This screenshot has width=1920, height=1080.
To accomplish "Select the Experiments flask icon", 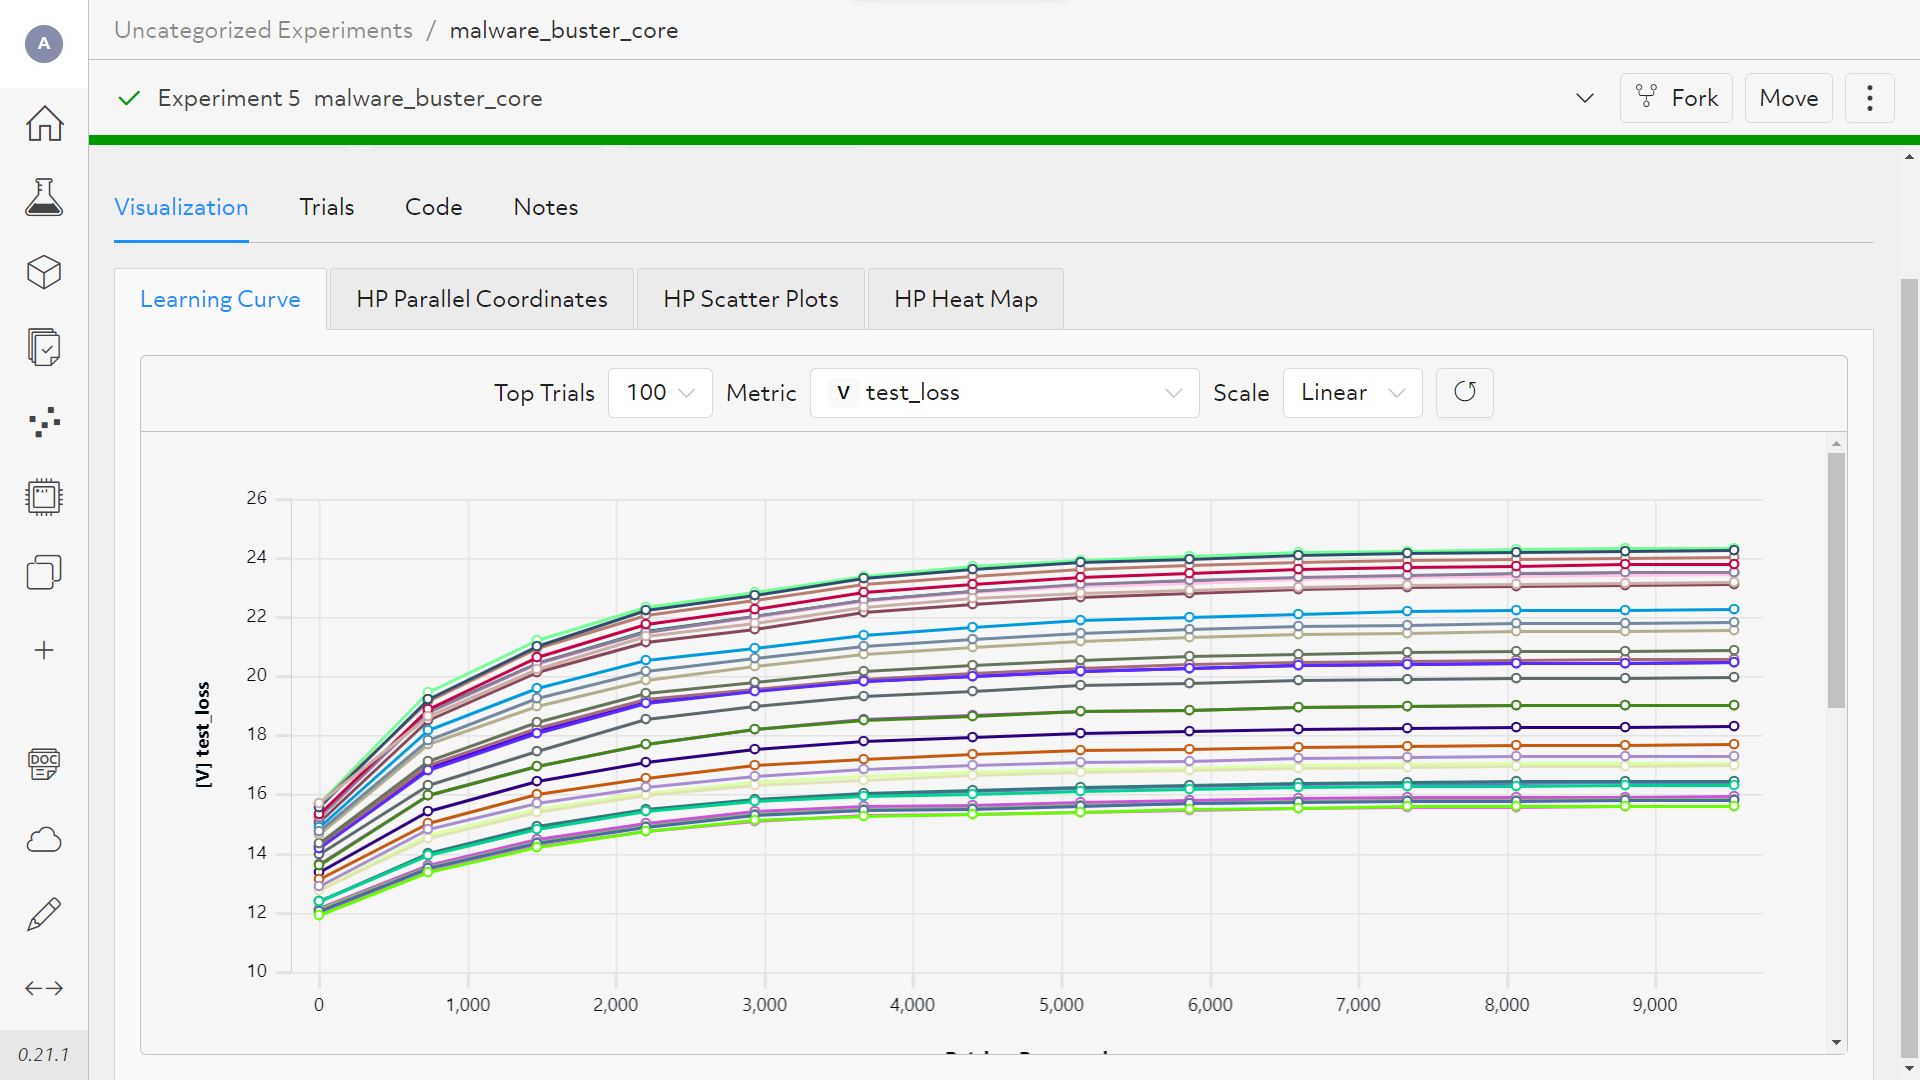I will tap(43, 197).
